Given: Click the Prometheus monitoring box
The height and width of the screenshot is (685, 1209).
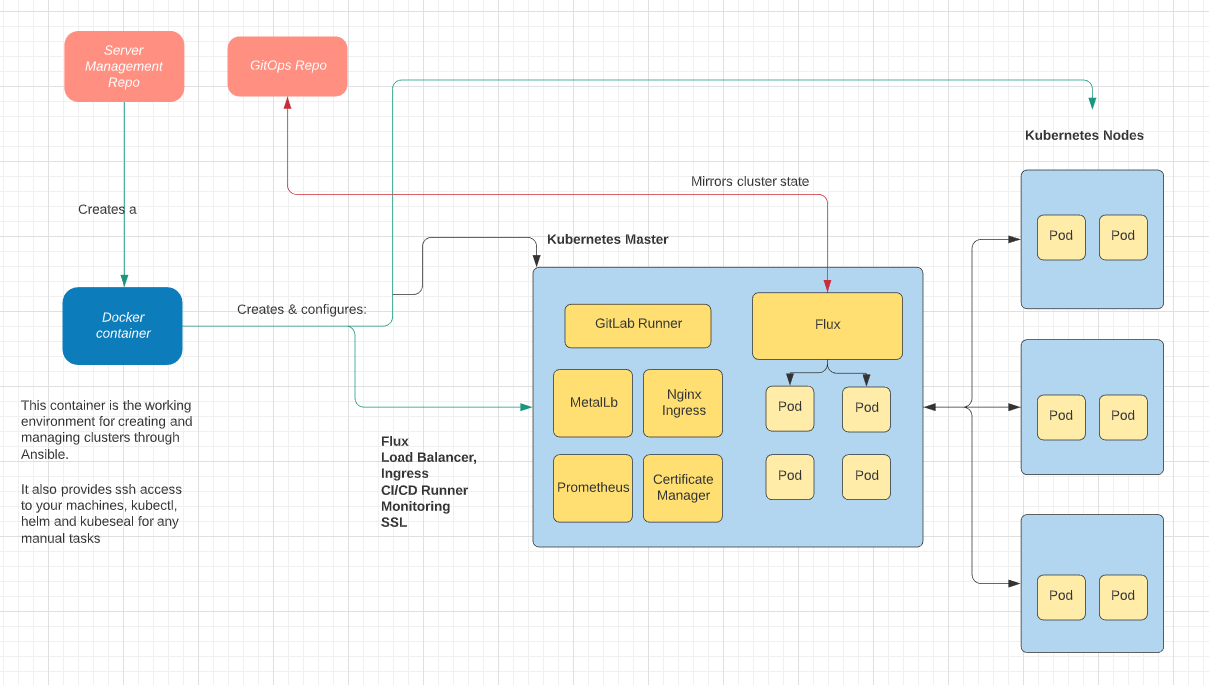Looking at the screenshot, I should point(593,488).
